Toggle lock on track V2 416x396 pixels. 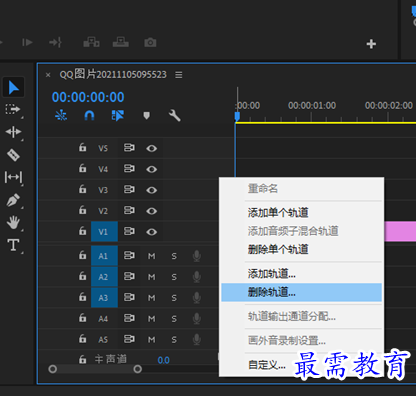tap(82, 210)
